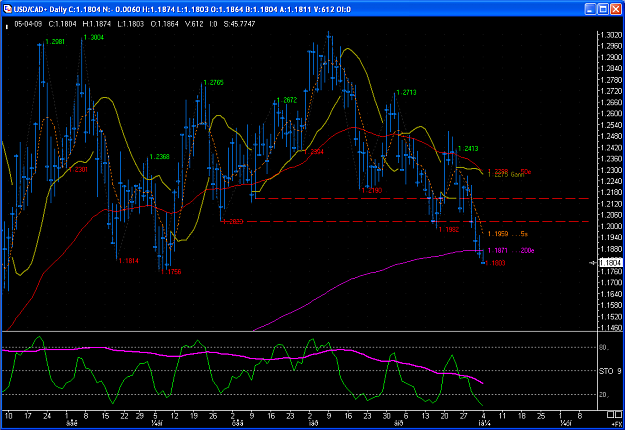Click the 1.2000 price axis value
The height and width of the screenshot is (430, 625).
(611, 226)
